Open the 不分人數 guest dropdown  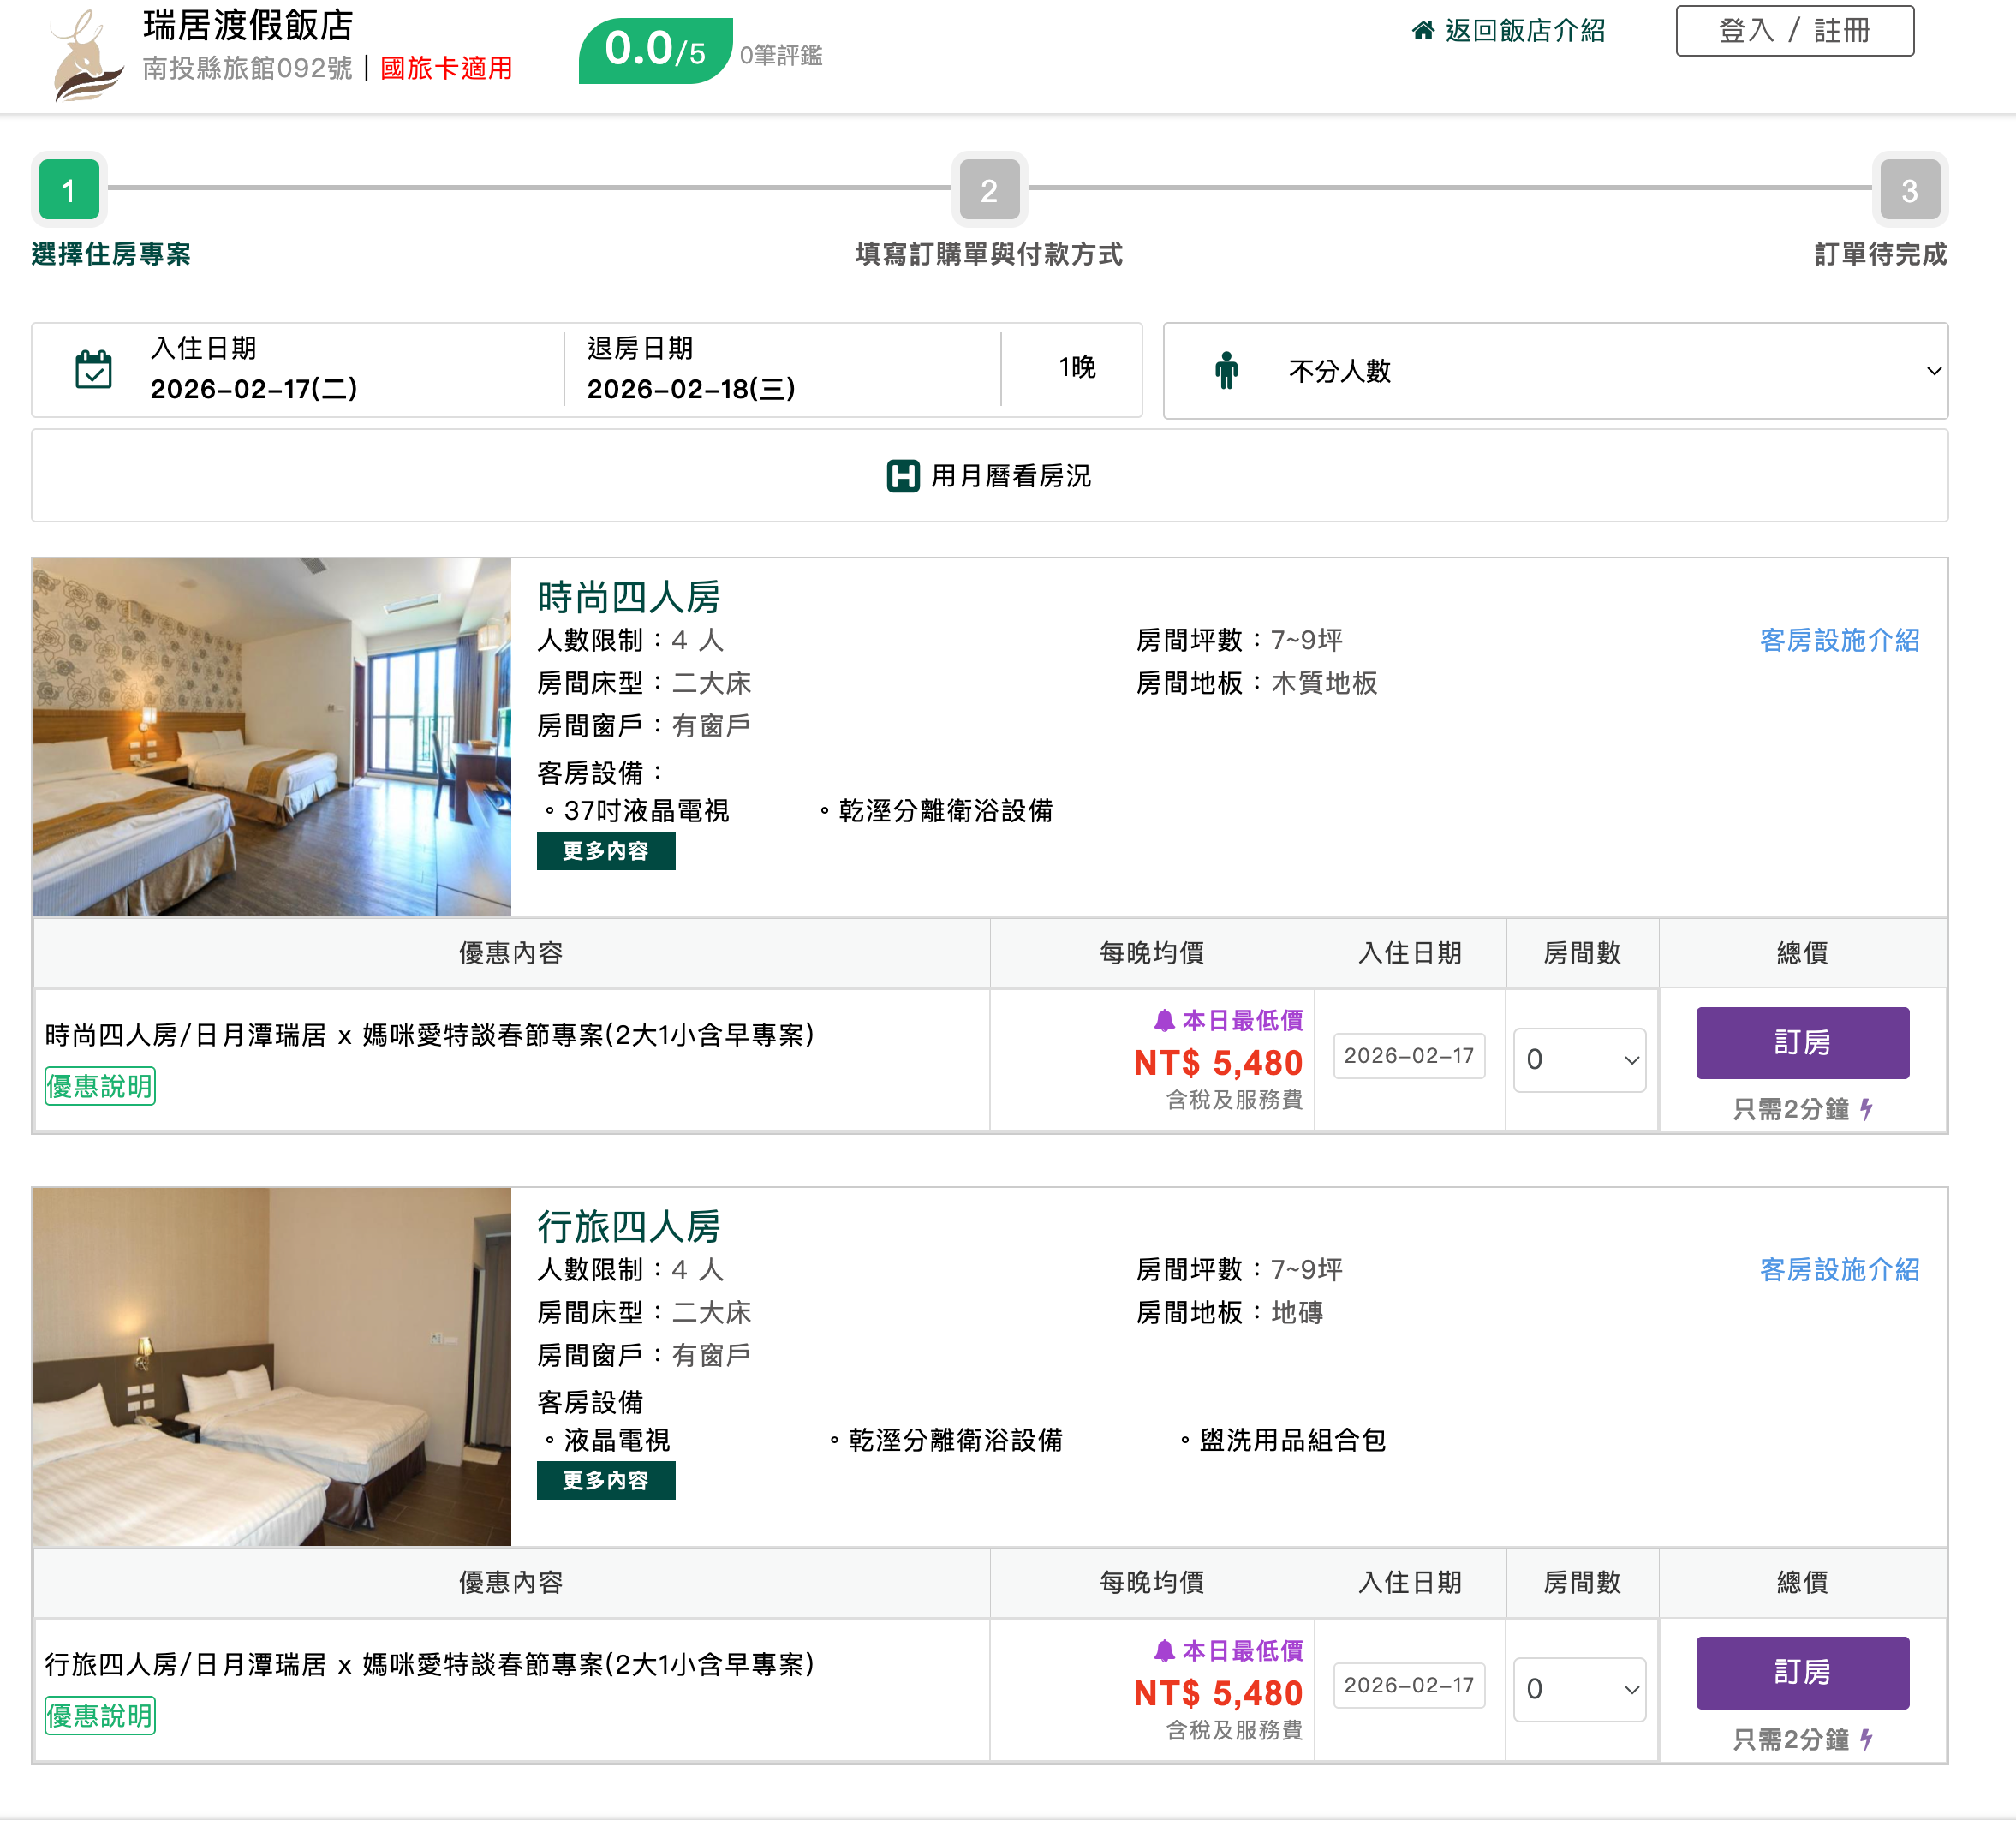point(1555,370)
